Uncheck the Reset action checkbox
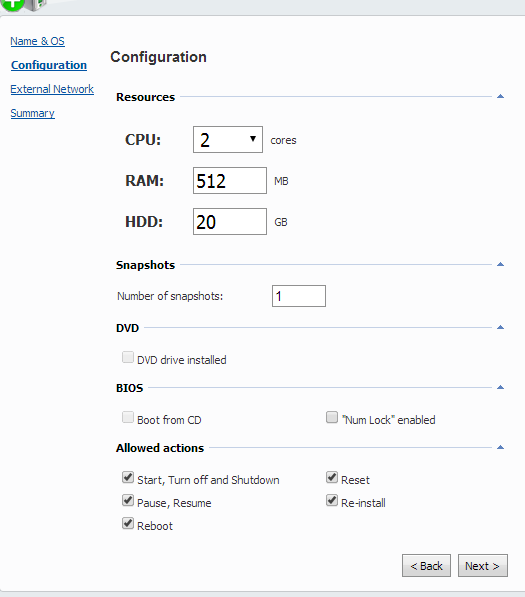This screenshot has height=597, width=525. (332, 477)
